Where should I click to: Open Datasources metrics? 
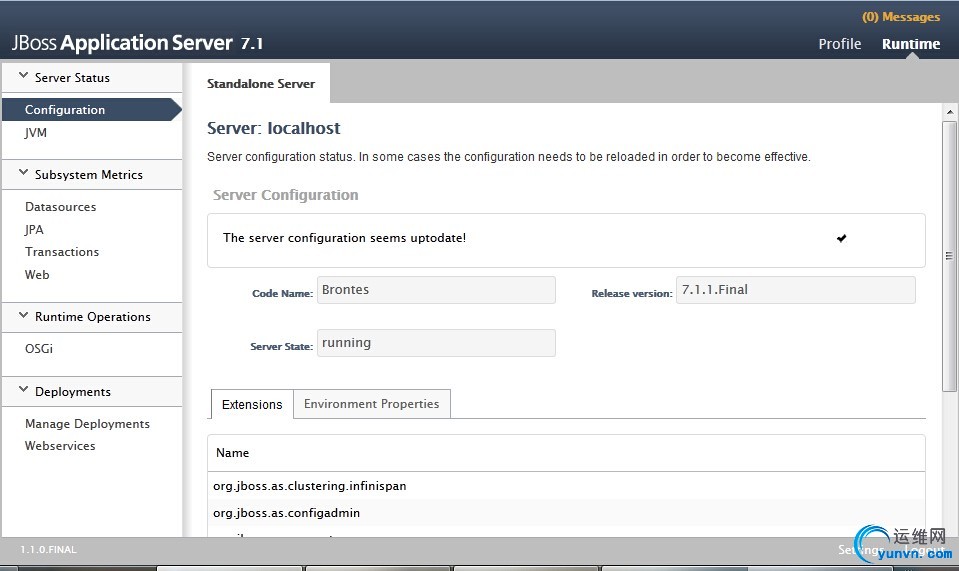coord(61,207)
